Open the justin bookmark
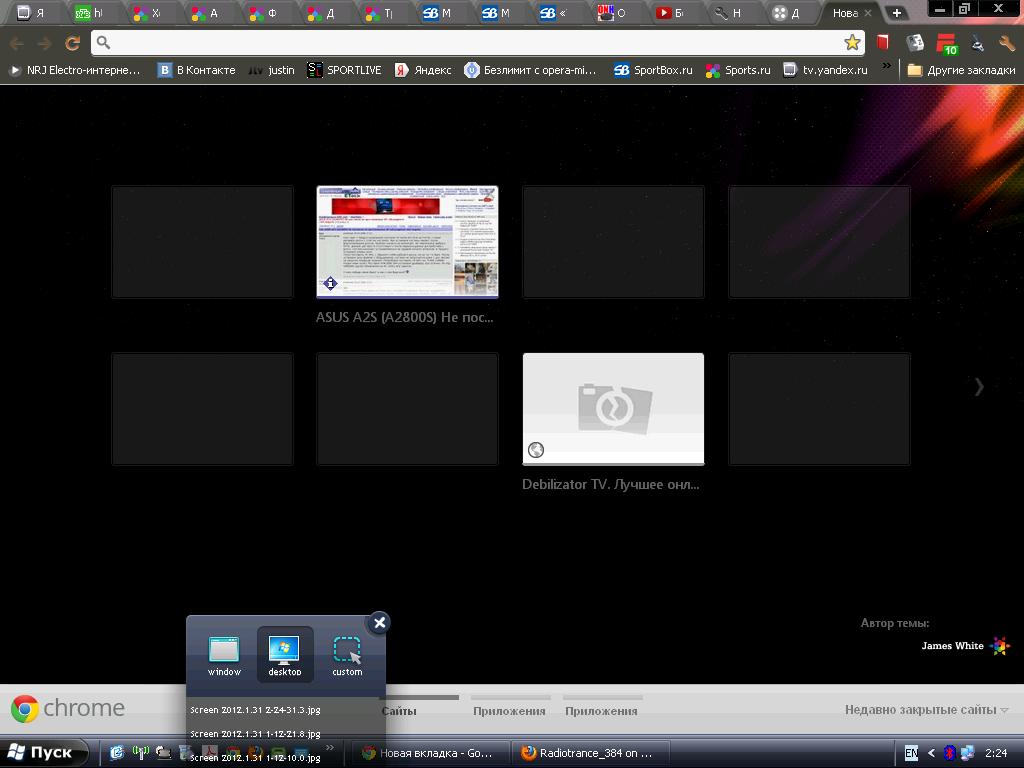Image resolution: width=1024 pixels, height=768 pixels. coord(271,70)
